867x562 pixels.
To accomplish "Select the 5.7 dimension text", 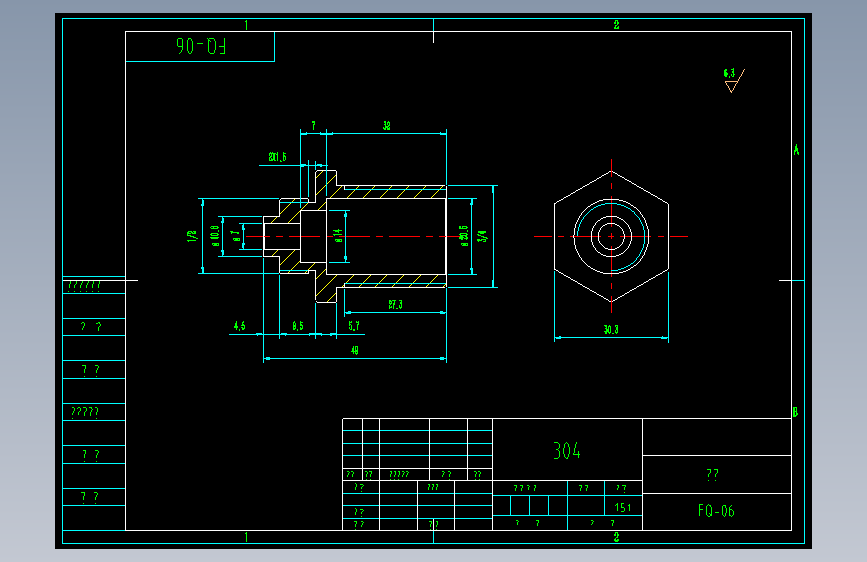I will (x=354, y=326).
